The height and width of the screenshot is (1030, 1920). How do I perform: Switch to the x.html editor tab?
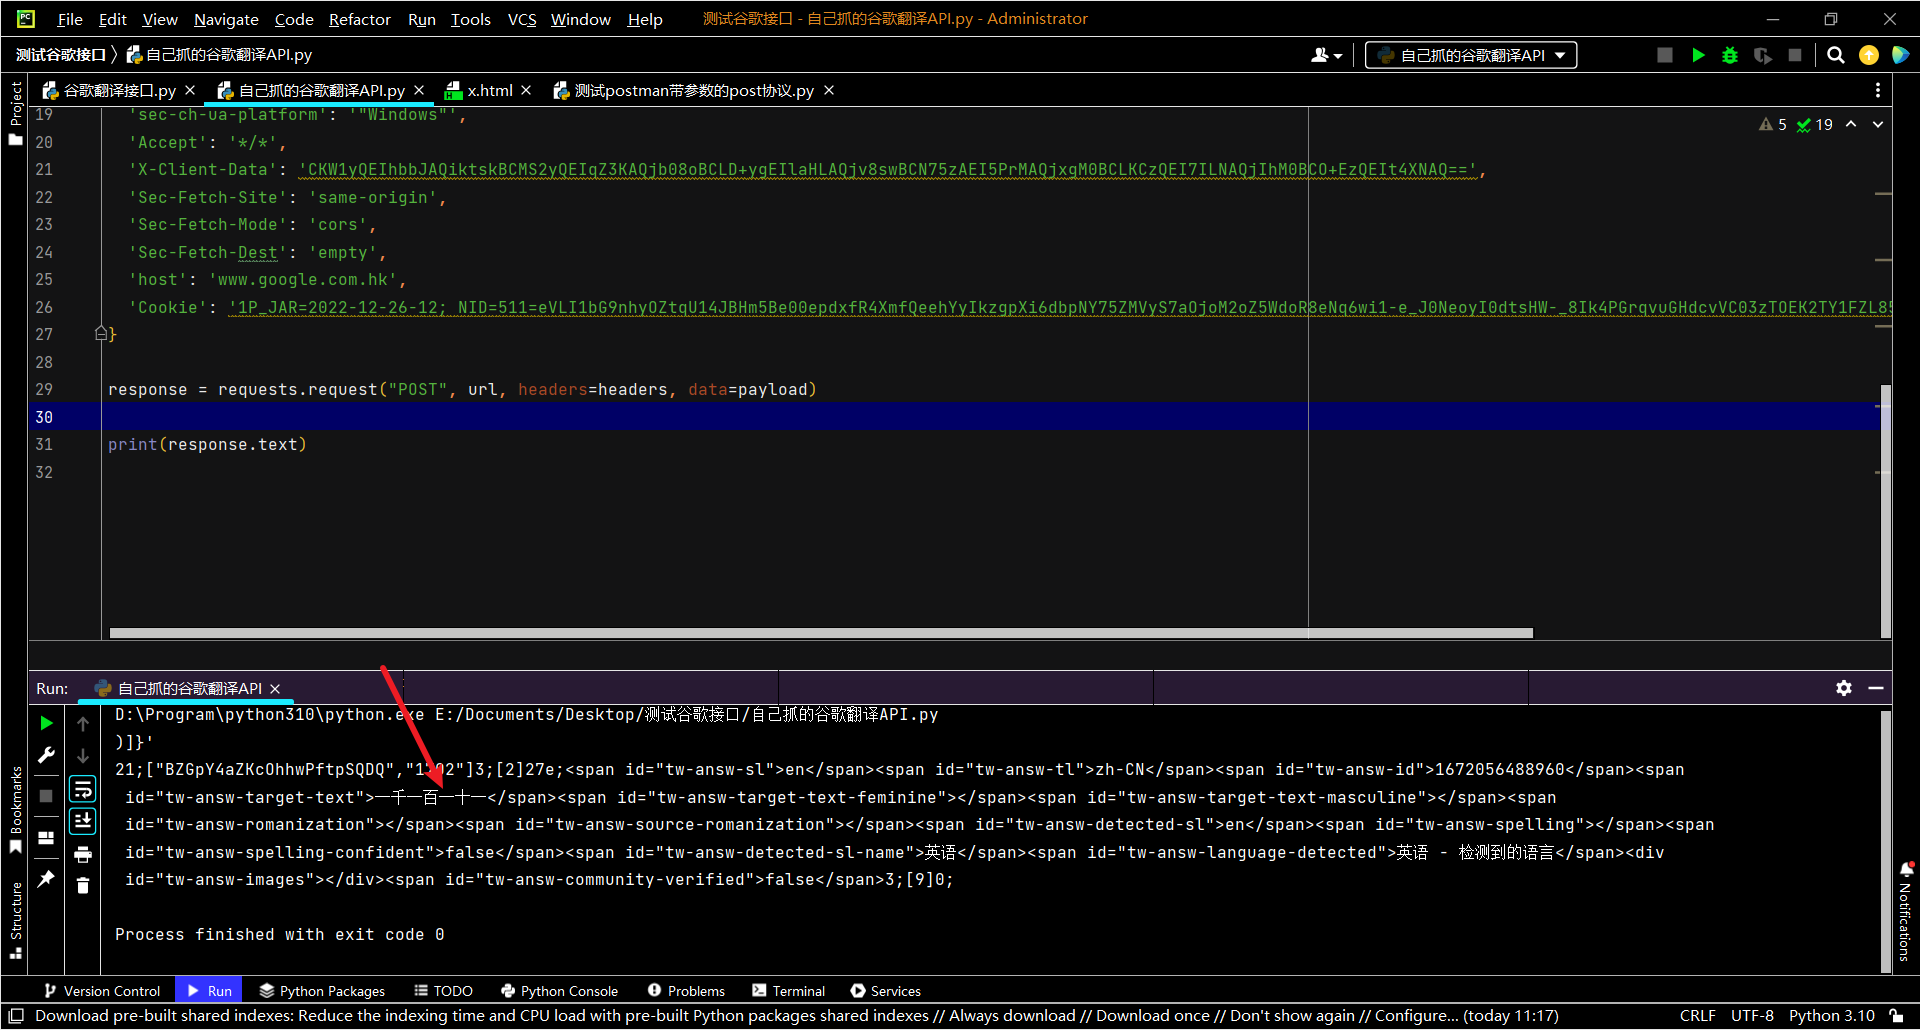point(489,91)
